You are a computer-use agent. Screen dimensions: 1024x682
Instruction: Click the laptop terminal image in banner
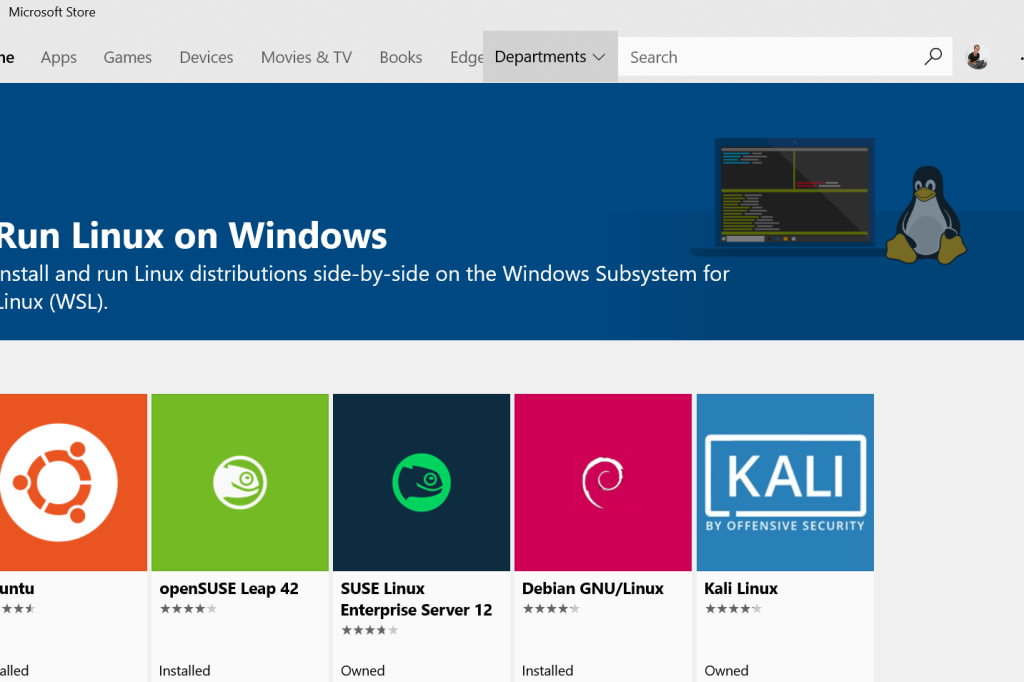pyautogui.click(x=794, y=194)
